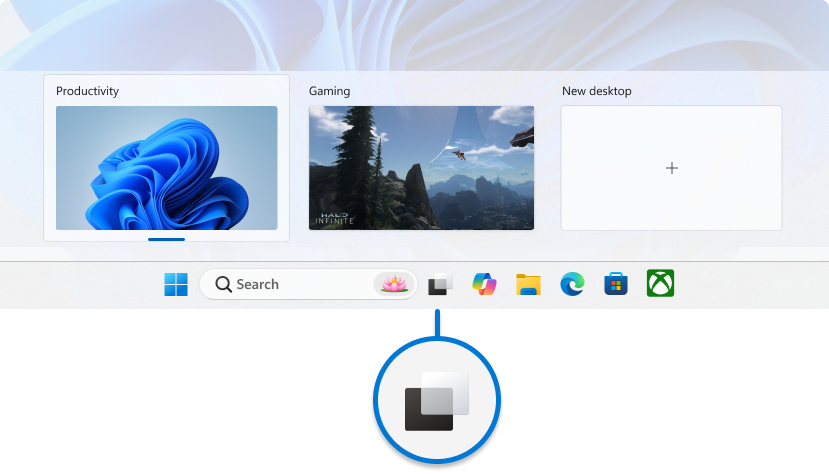The width and height of the screenshot is (829, 474).
Task: Add a new desktop with plus sign
Action: click(x=671, y=168)
